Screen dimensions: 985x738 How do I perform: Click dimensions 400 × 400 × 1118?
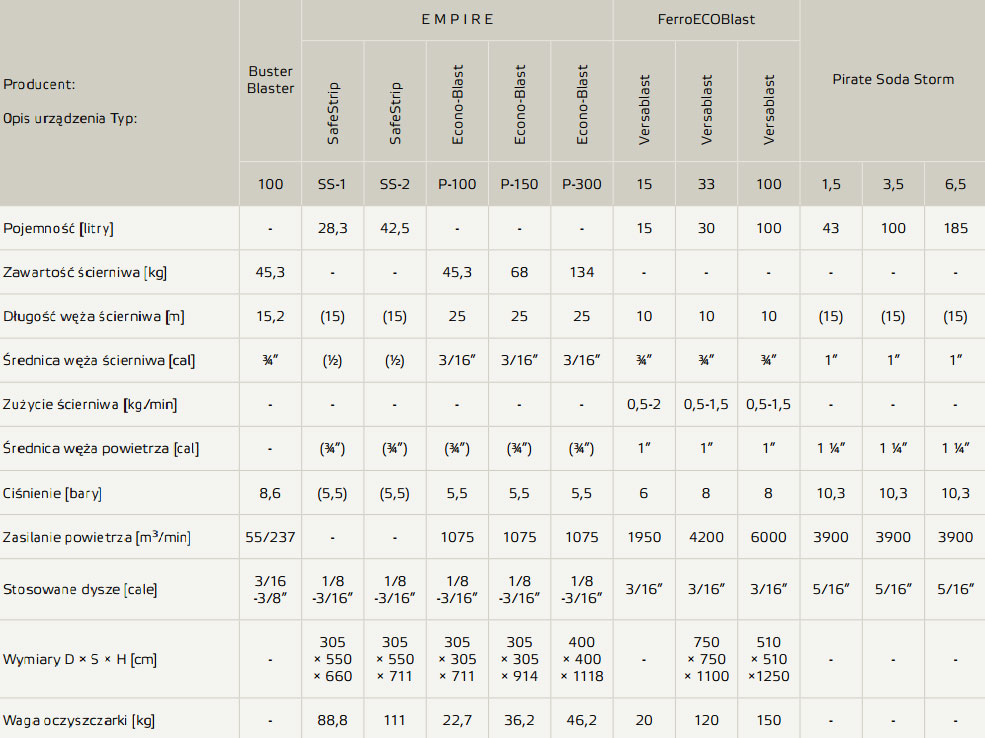tap(582, 659)
